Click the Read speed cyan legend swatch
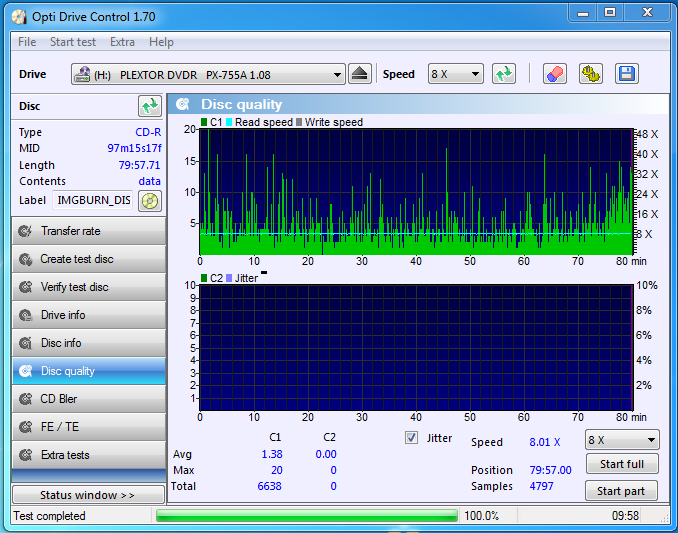This screenshot has height=533, width=678. [229, 122]
